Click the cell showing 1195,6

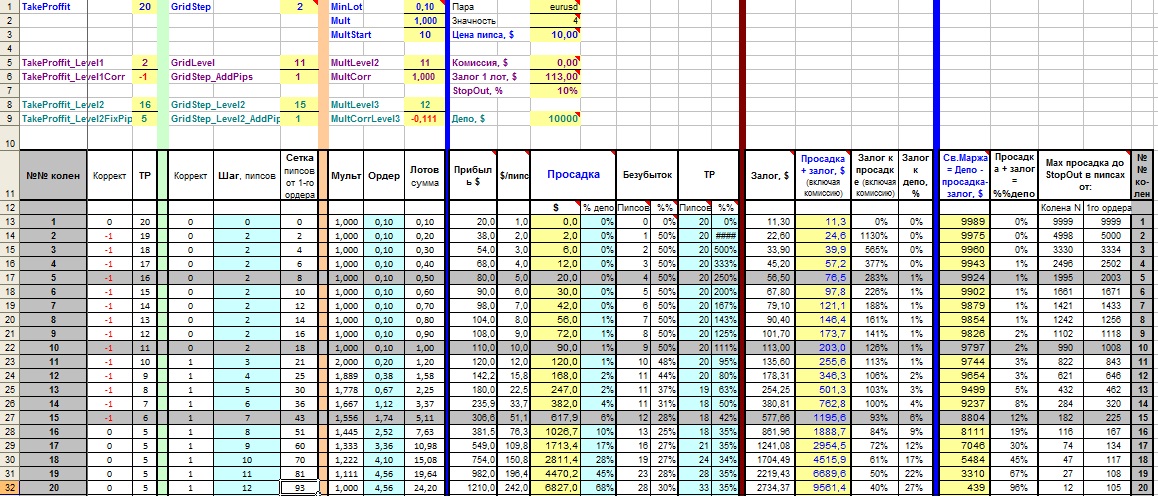click(823, 418)
